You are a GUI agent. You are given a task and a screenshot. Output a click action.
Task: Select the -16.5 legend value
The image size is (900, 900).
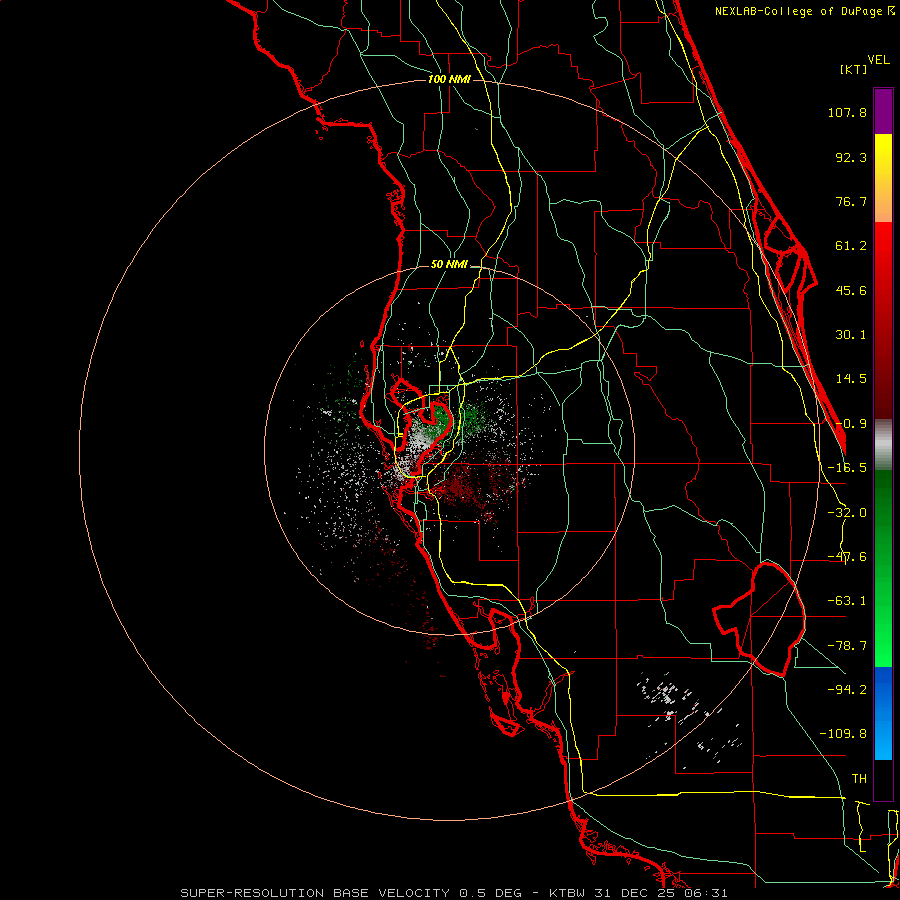coord(847,468)
